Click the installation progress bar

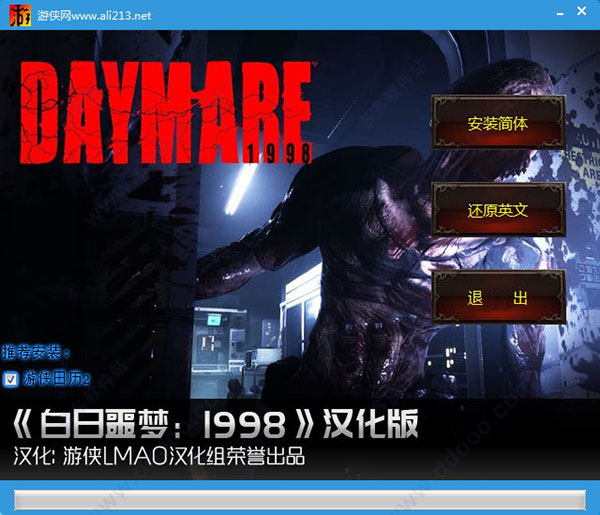[300, 500]
